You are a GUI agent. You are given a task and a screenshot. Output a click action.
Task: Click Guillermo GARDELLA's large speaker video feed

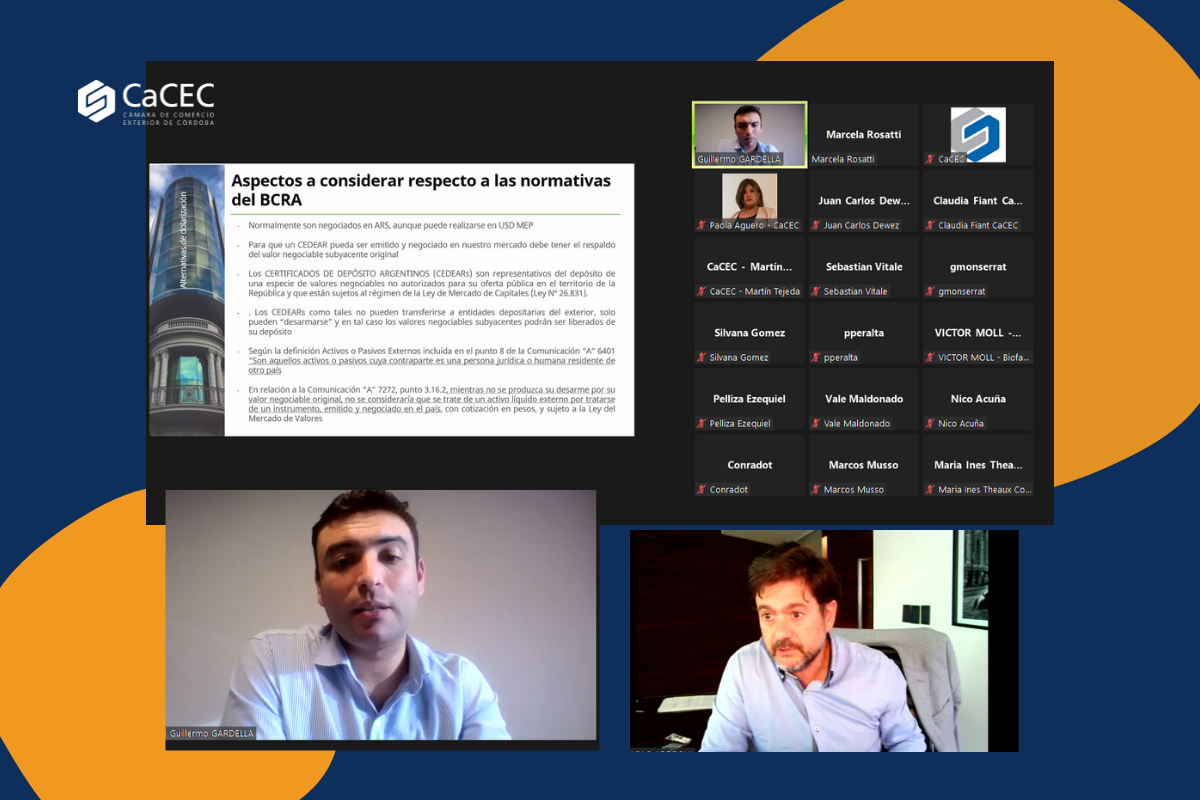point(381,615)
